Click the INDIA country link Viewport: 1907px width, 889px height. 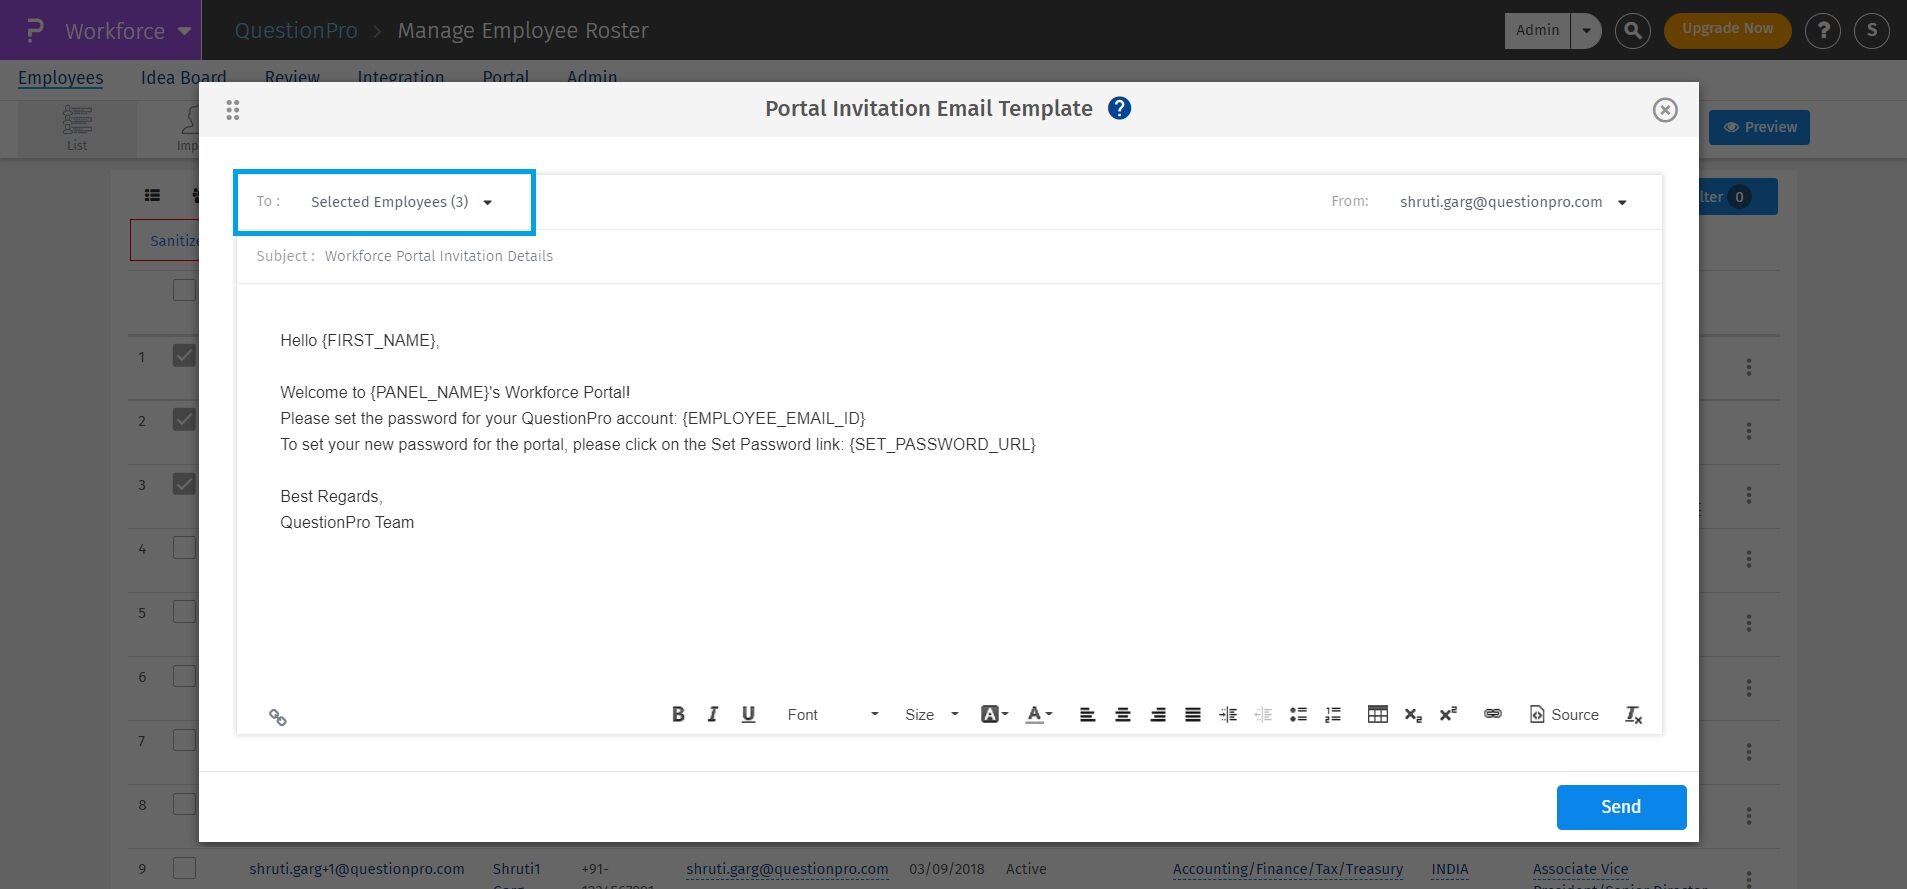click(x=1450, y=869)
